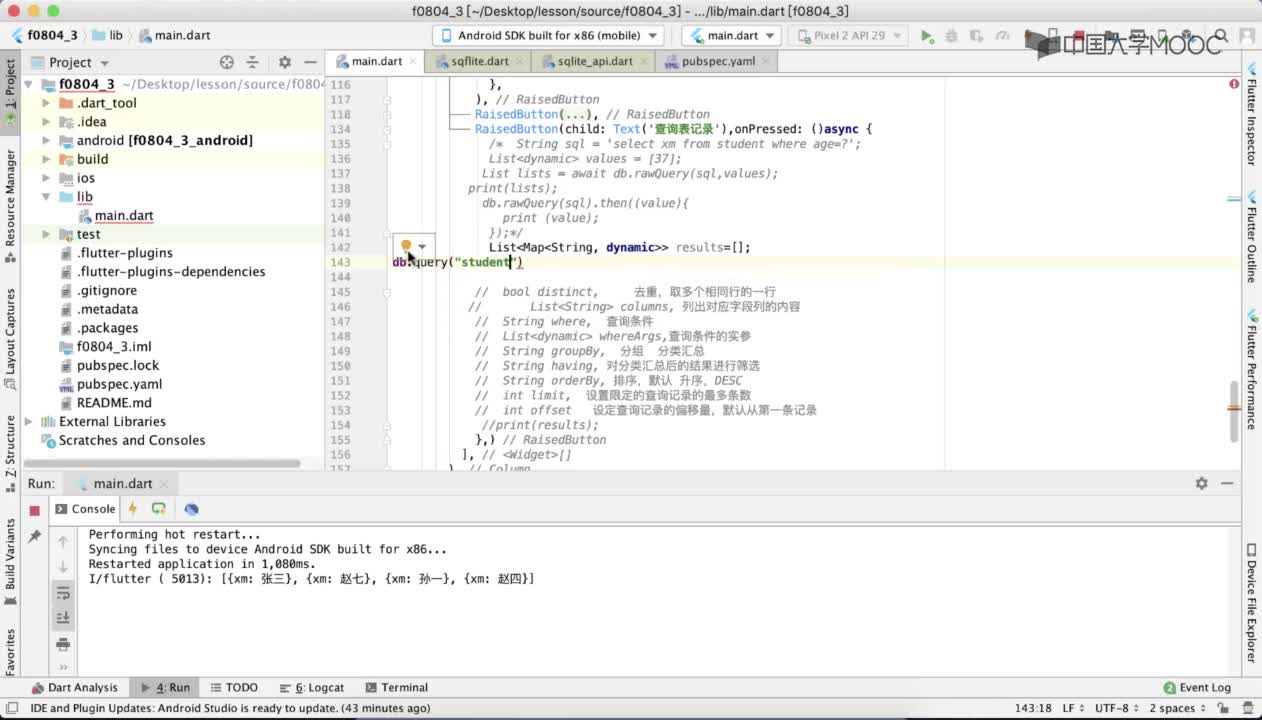
Task: Switch to the sqlite_api.dart editor tab
Action: tap(594, 62)
